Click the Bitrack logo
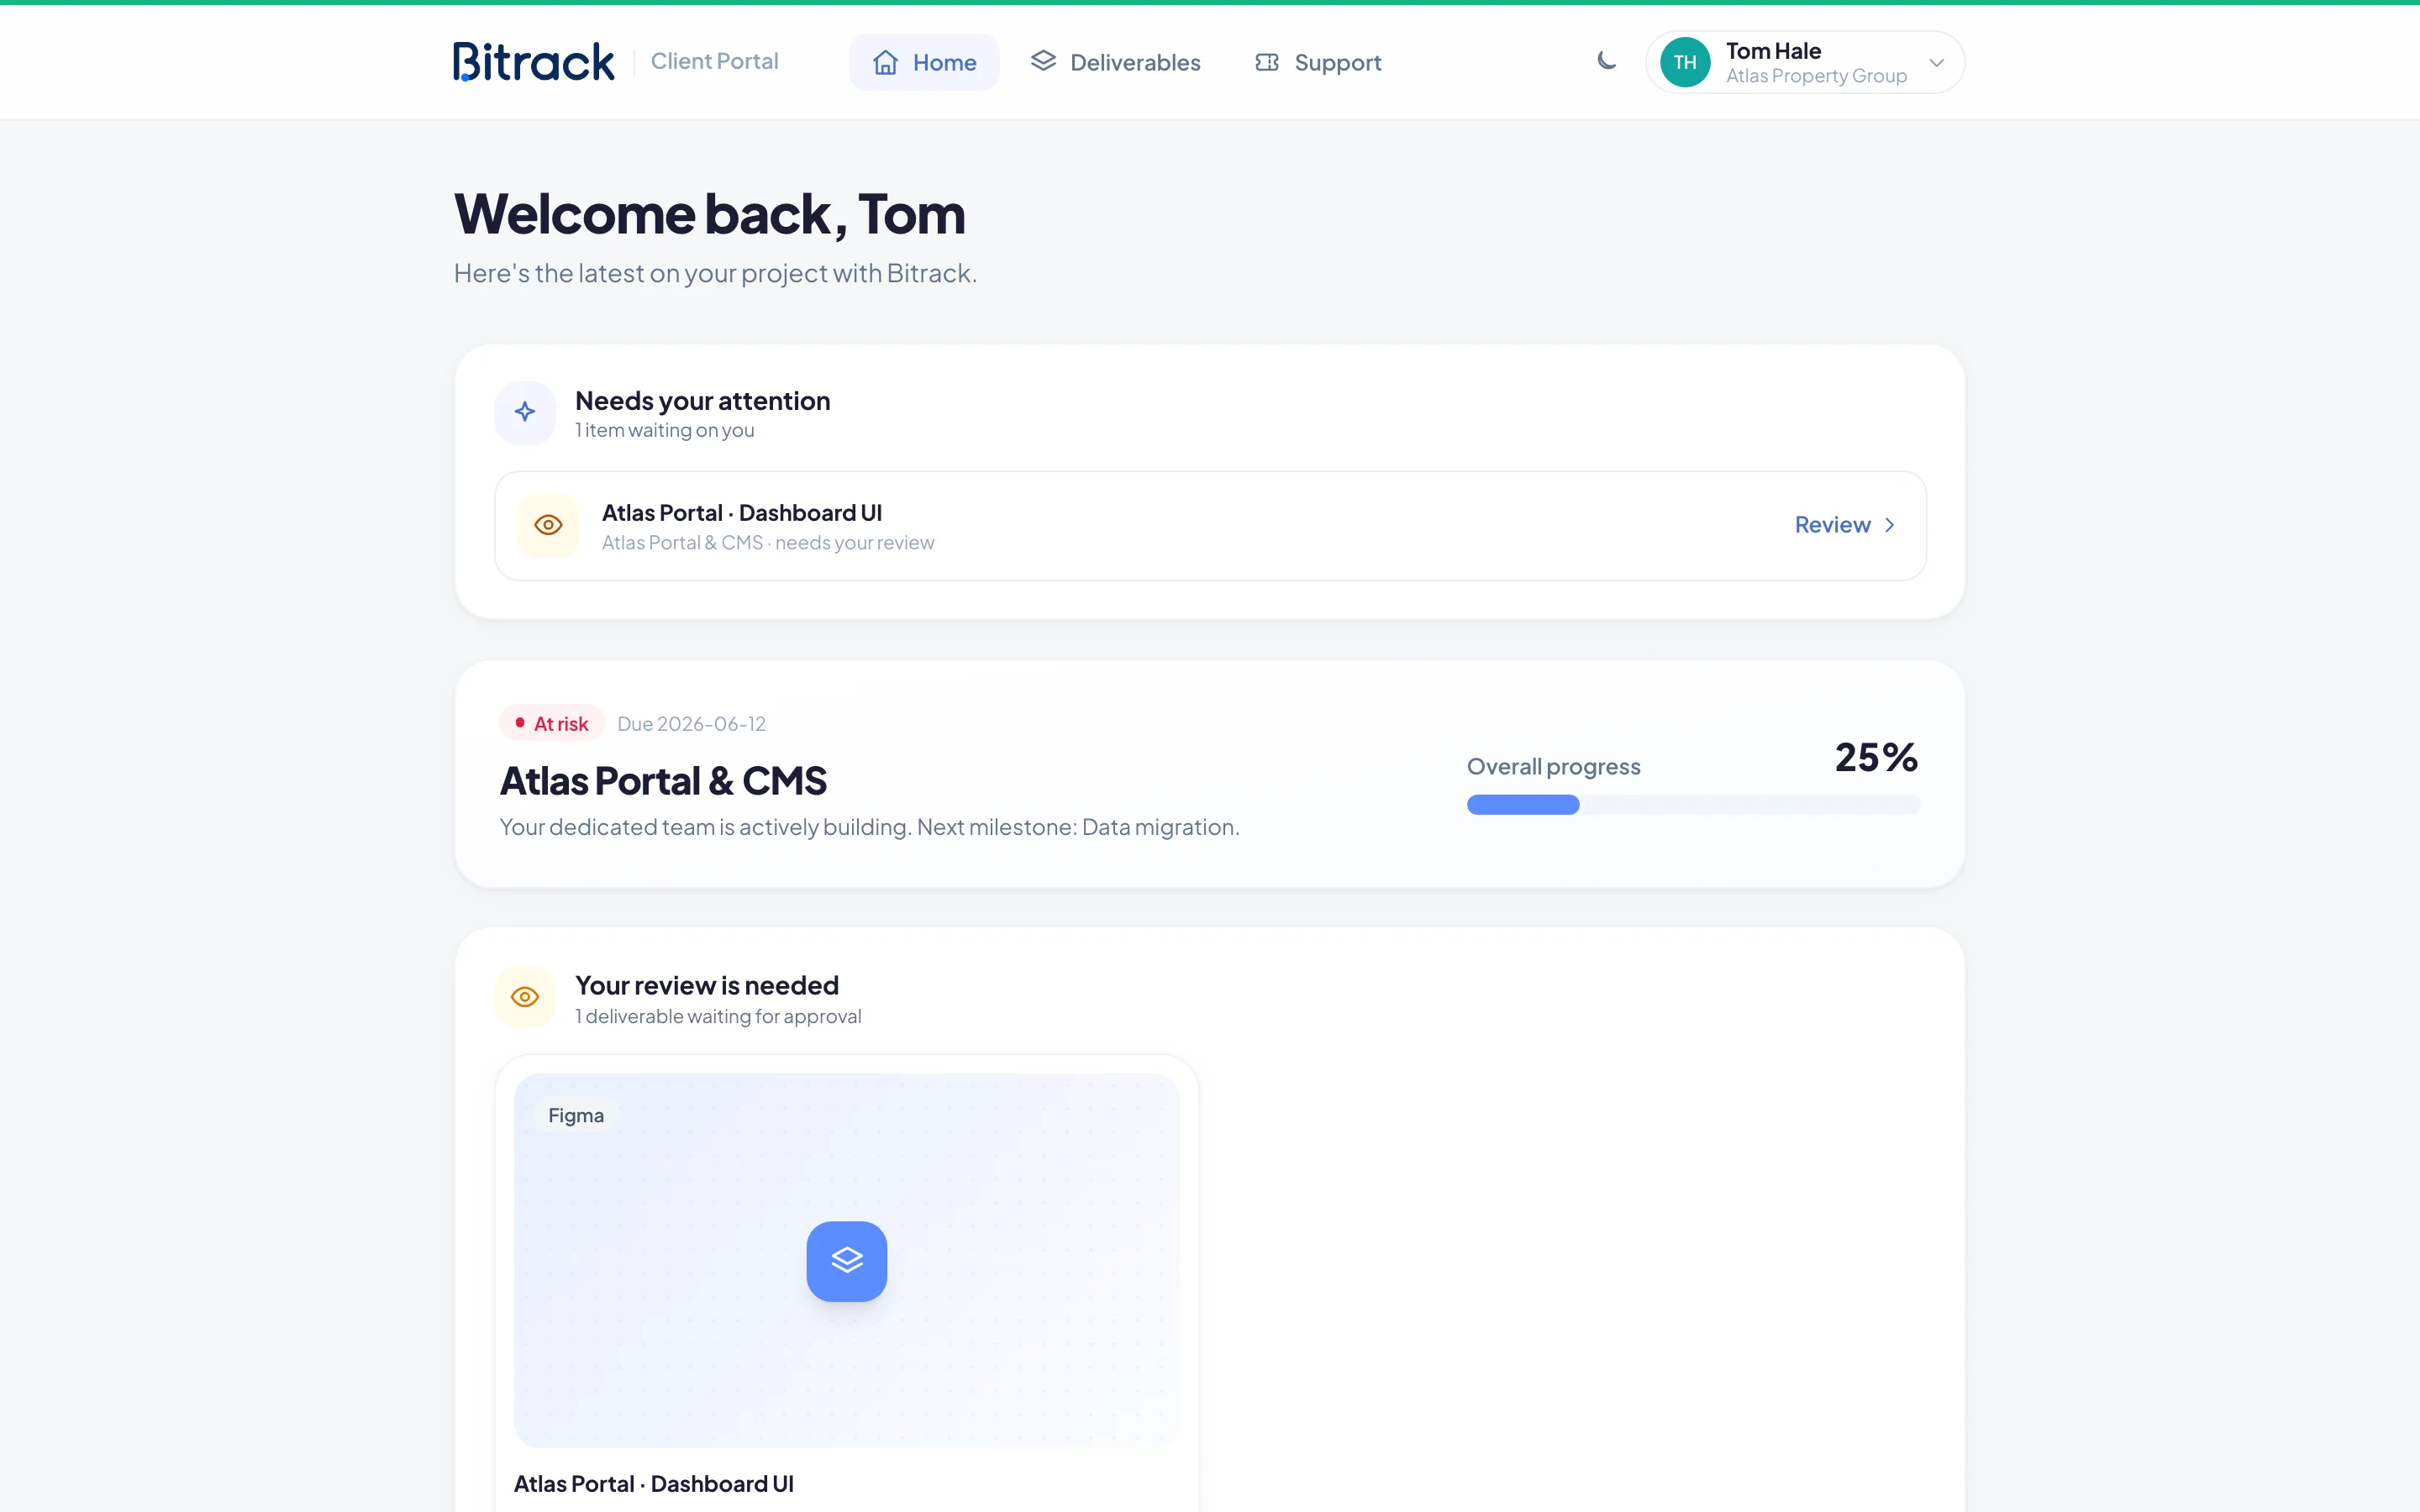Screen dimensions: 2420x1512 [533, 62]
